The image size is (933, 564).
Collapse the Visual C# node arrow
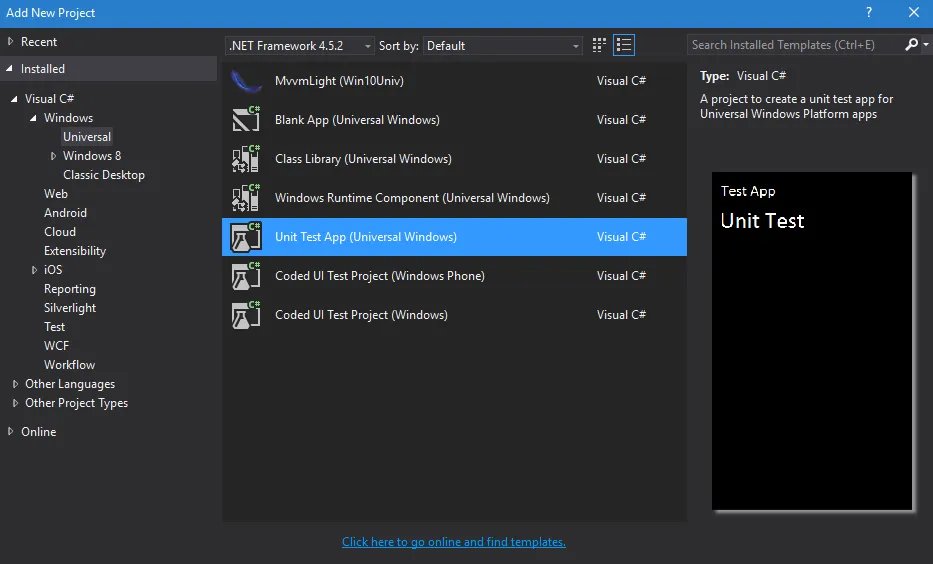coord(14,99)
